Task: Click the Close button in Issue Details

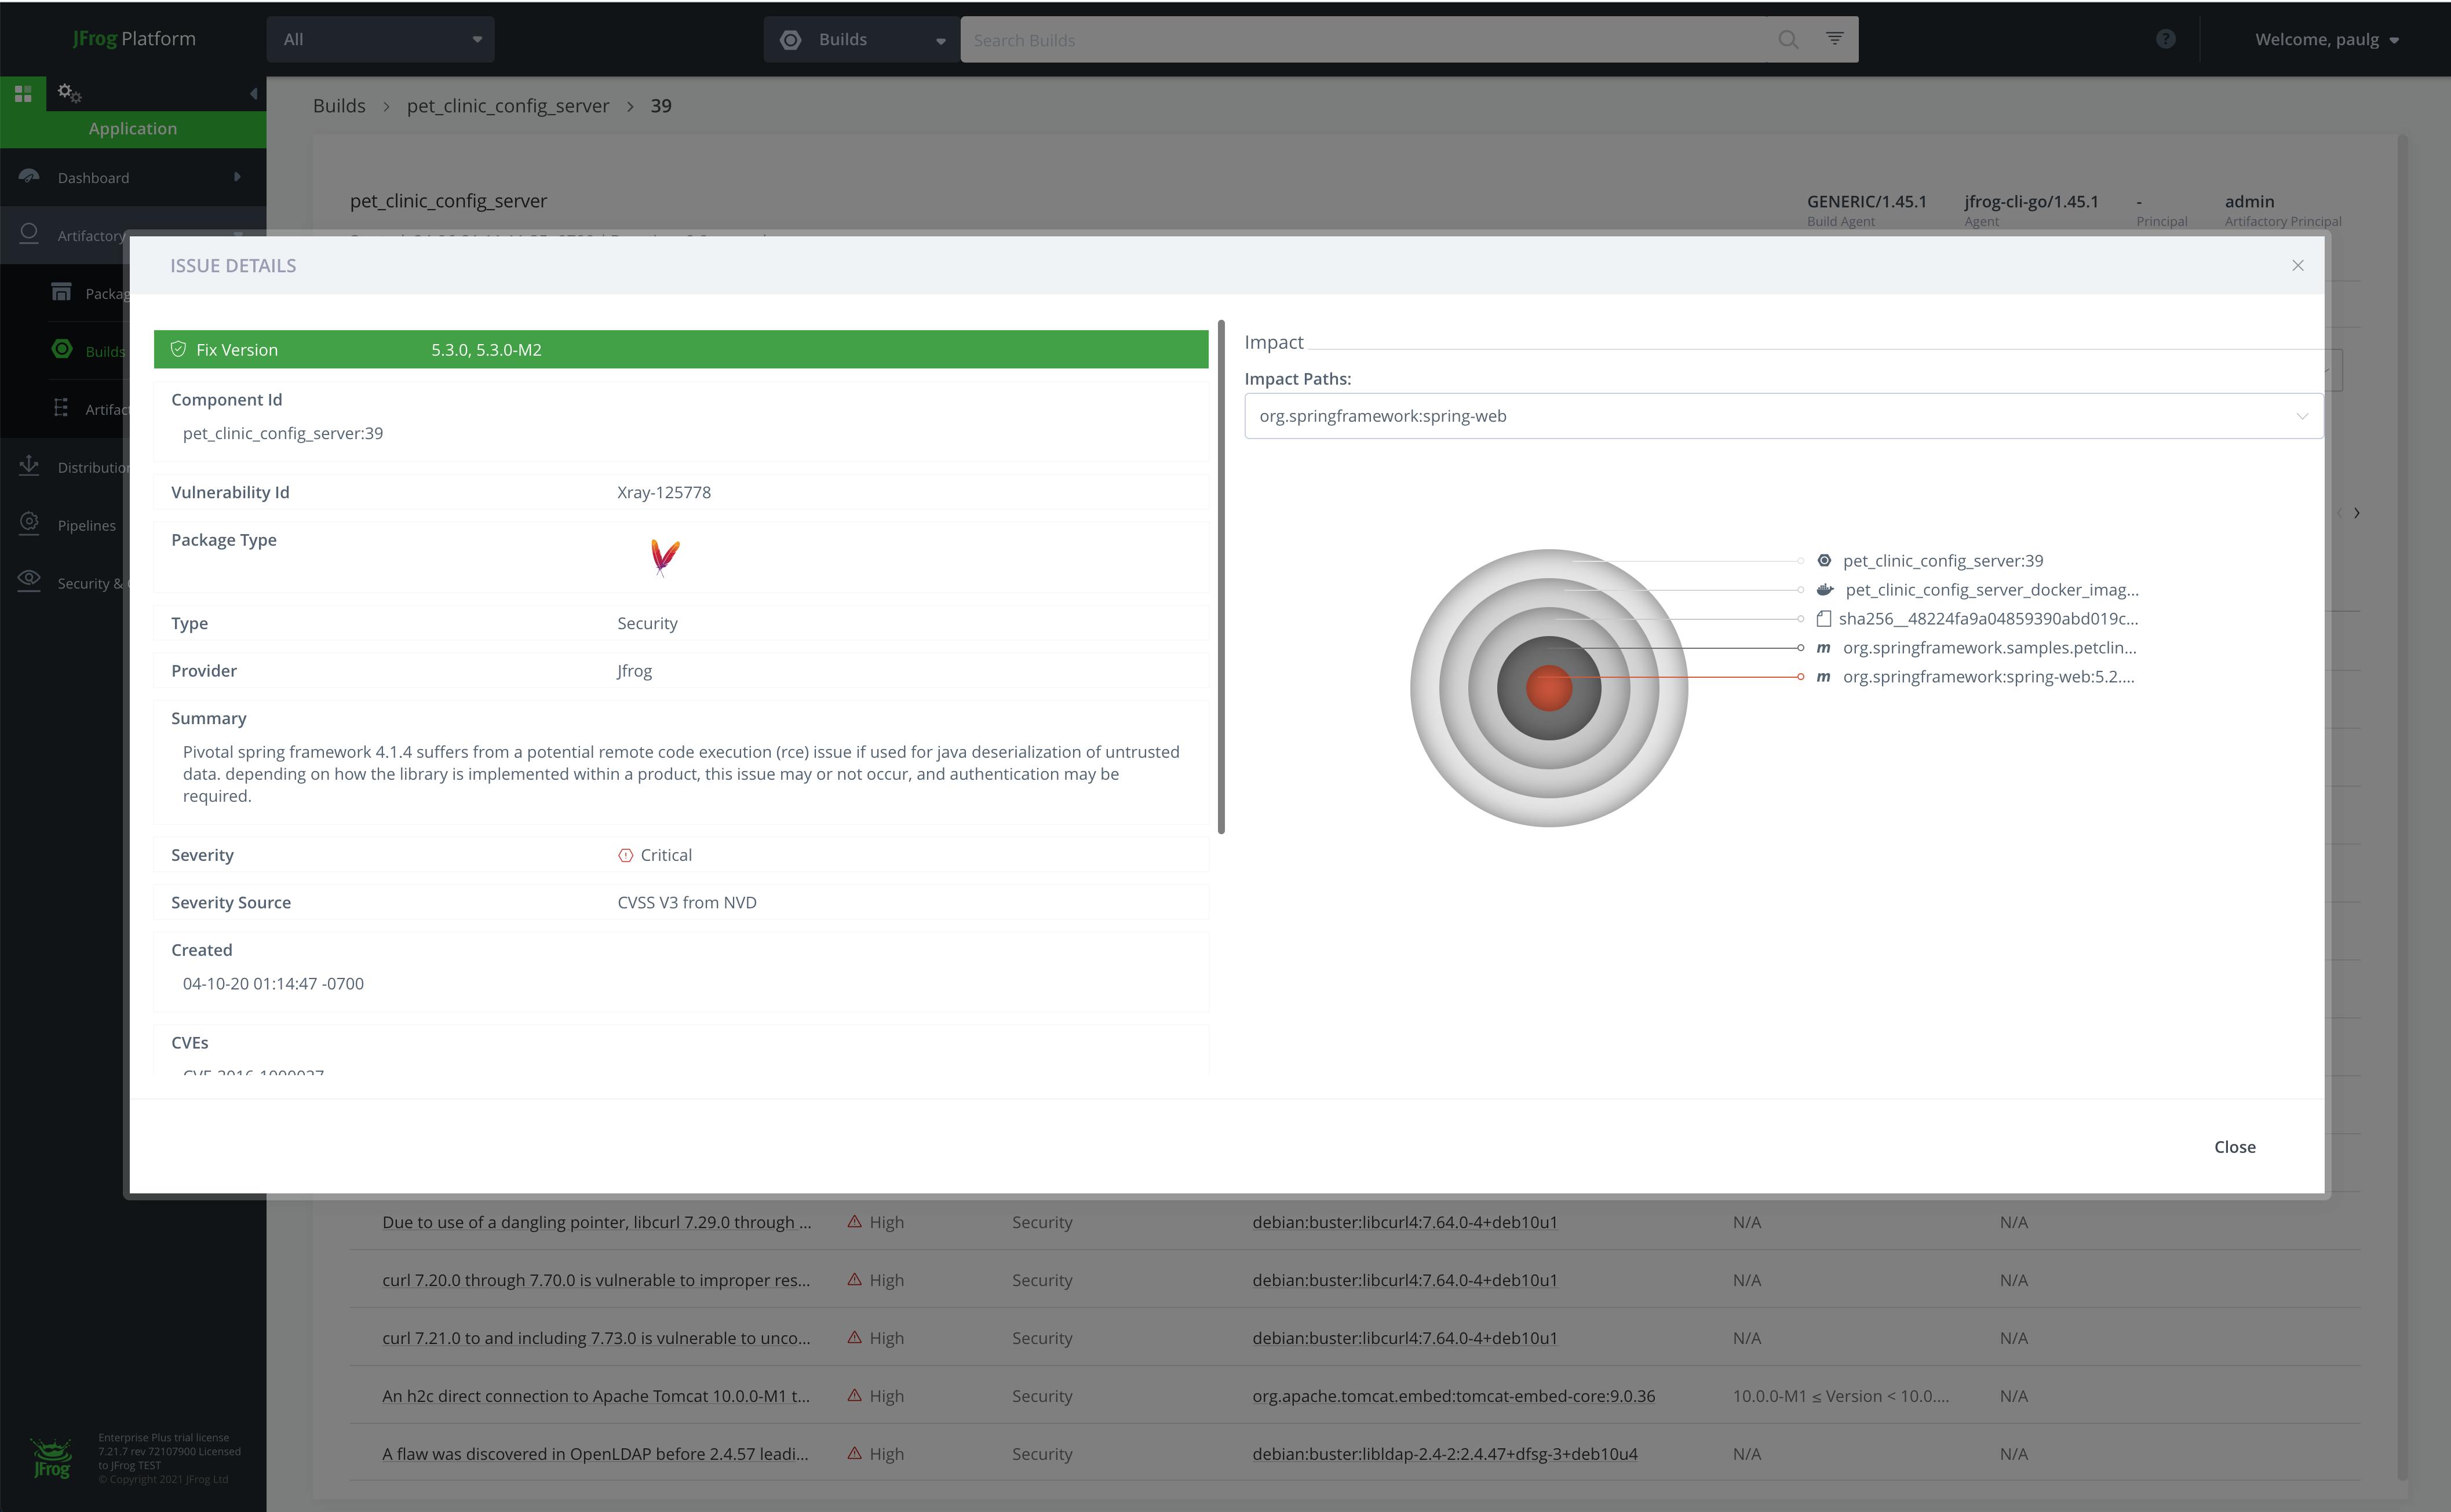Action: pos(2235,1147)
